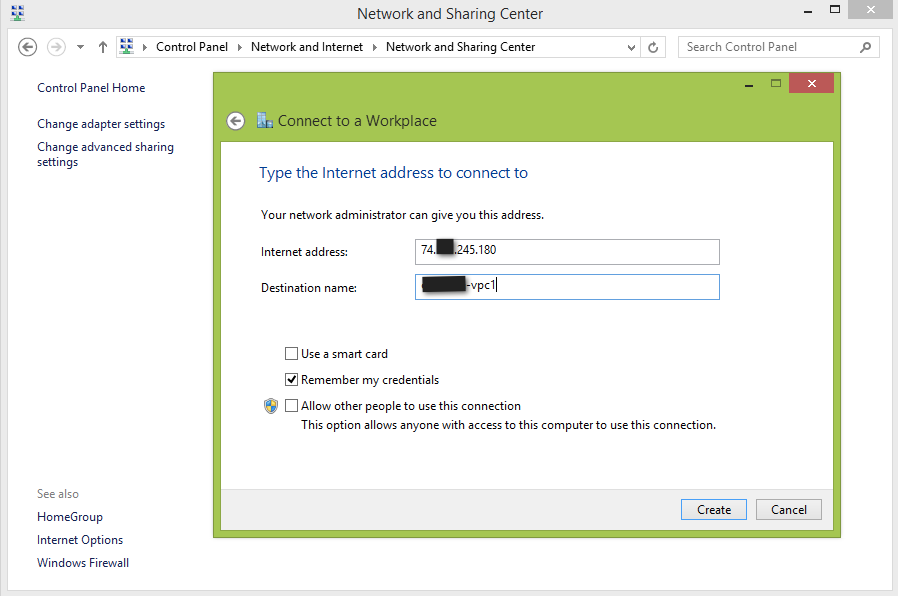
Task: Expand the address bar history dropdown
Action: (631, 47)
